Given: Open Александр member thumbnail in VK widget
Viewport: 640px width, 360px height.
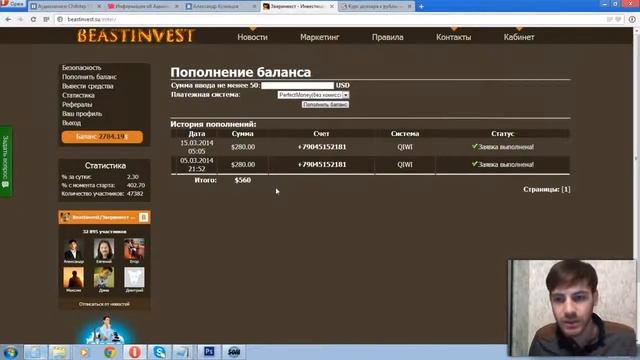Looking at the screenshot, I should [x=74, y=249].
